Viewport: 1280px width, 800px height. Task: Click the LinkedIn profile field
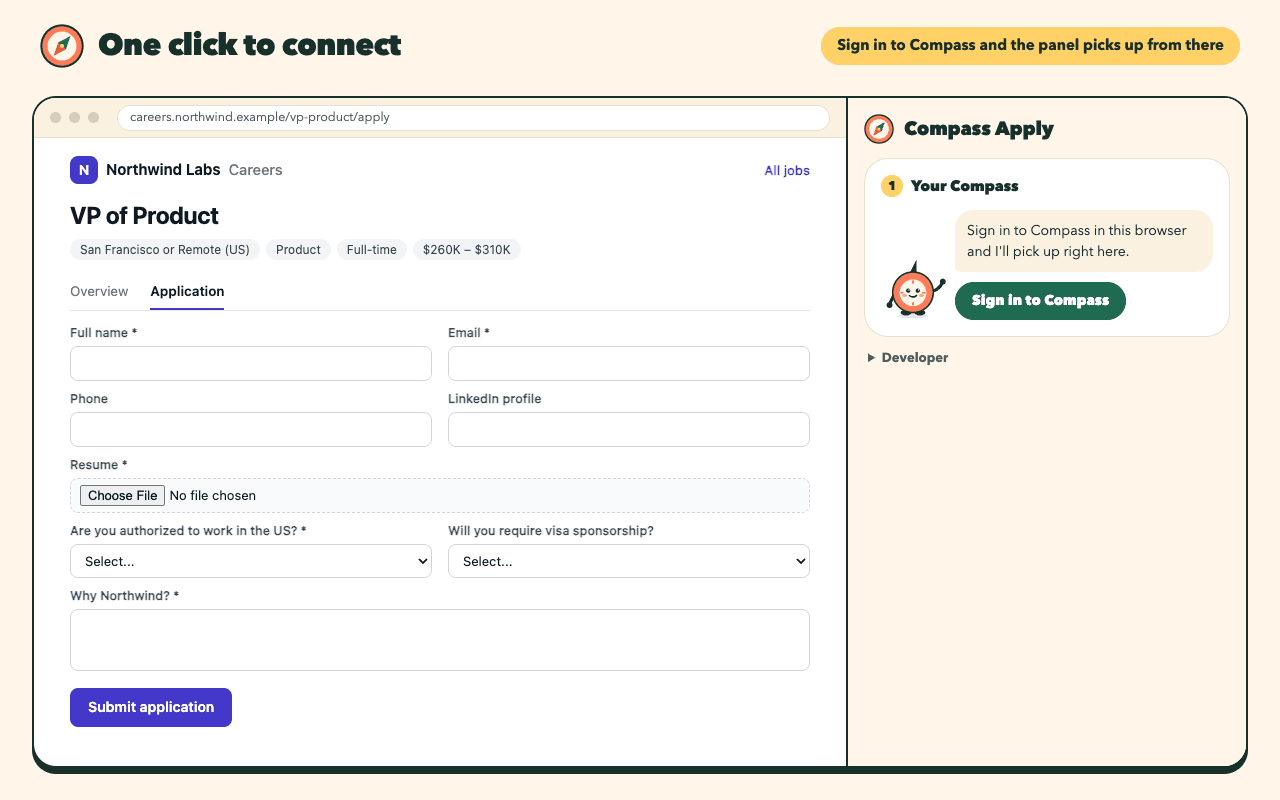(629, 429)
